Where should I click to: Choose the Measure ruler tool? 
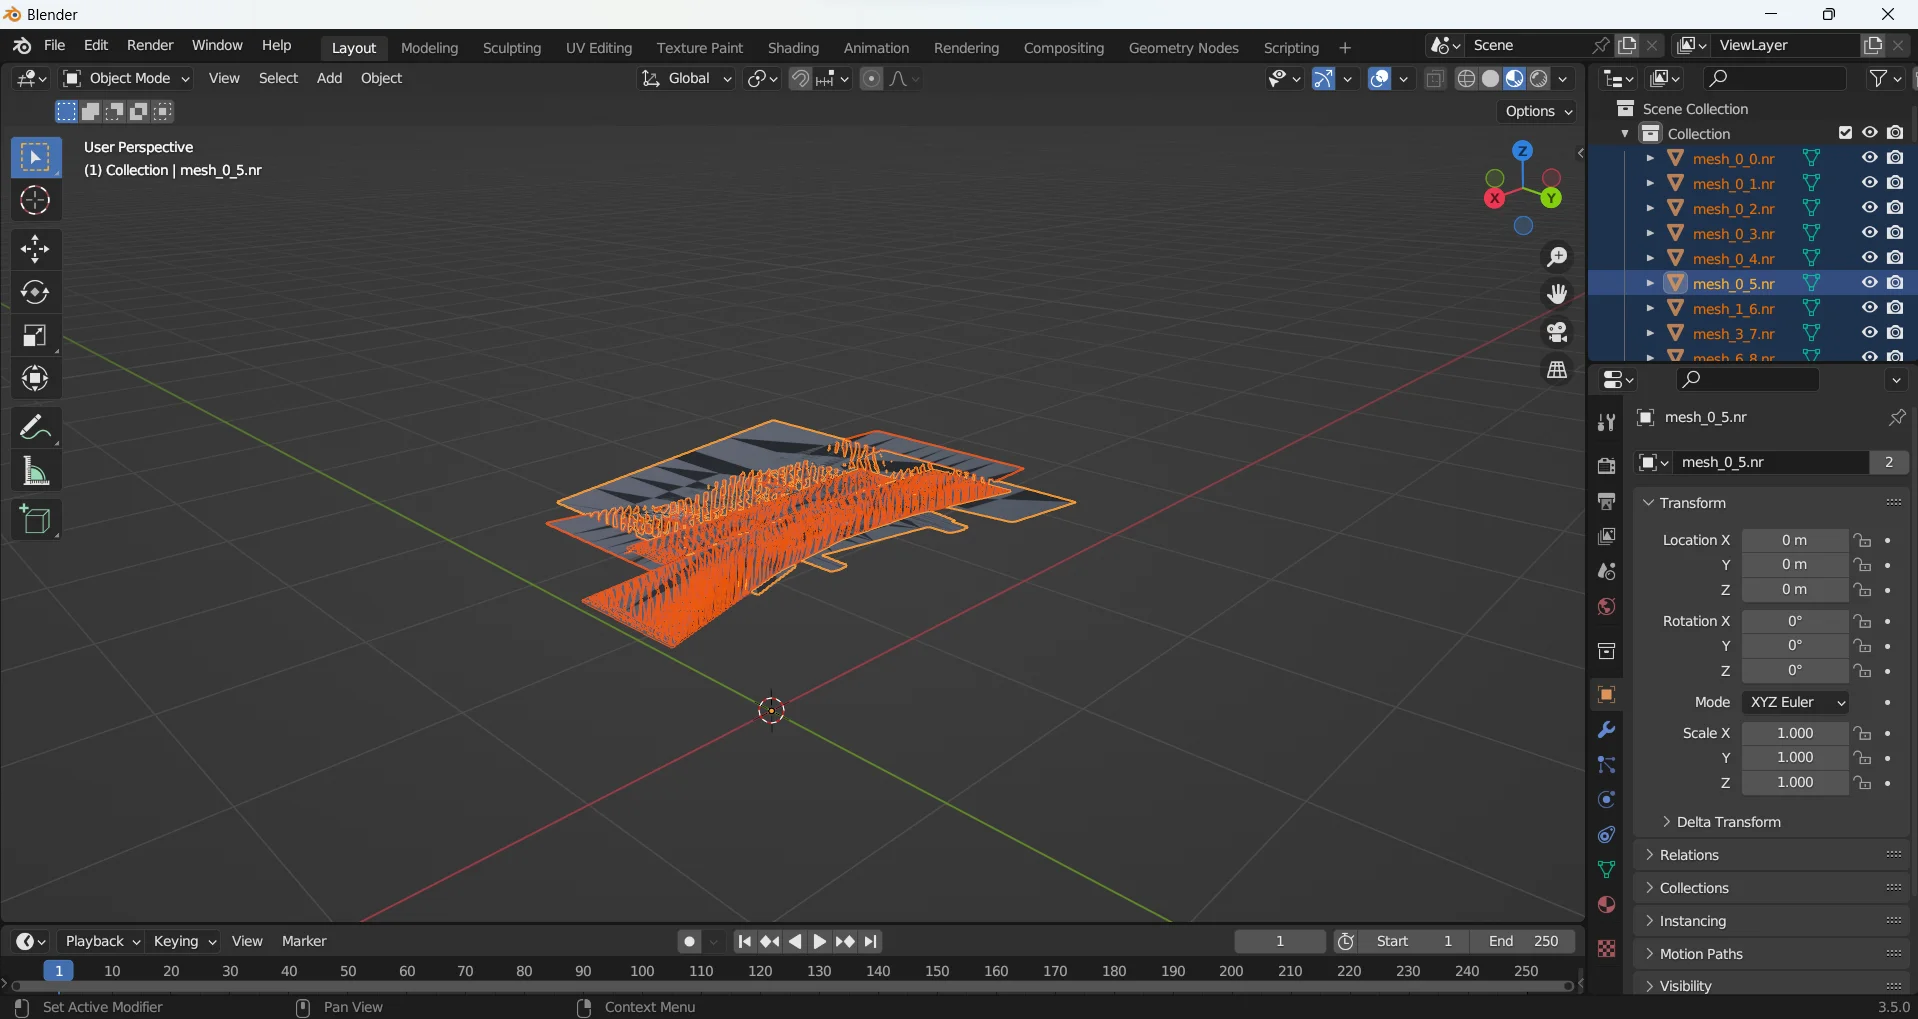[x=35, y=471]
